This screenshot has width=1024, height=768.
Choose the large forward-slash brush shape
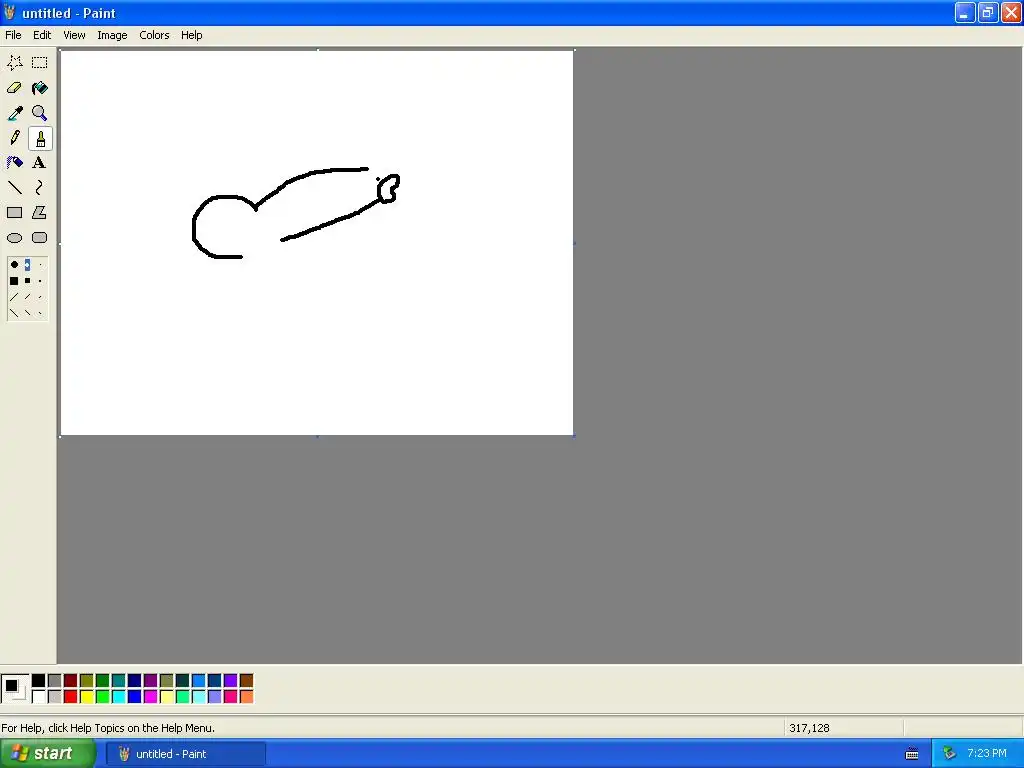coord(14,297)
